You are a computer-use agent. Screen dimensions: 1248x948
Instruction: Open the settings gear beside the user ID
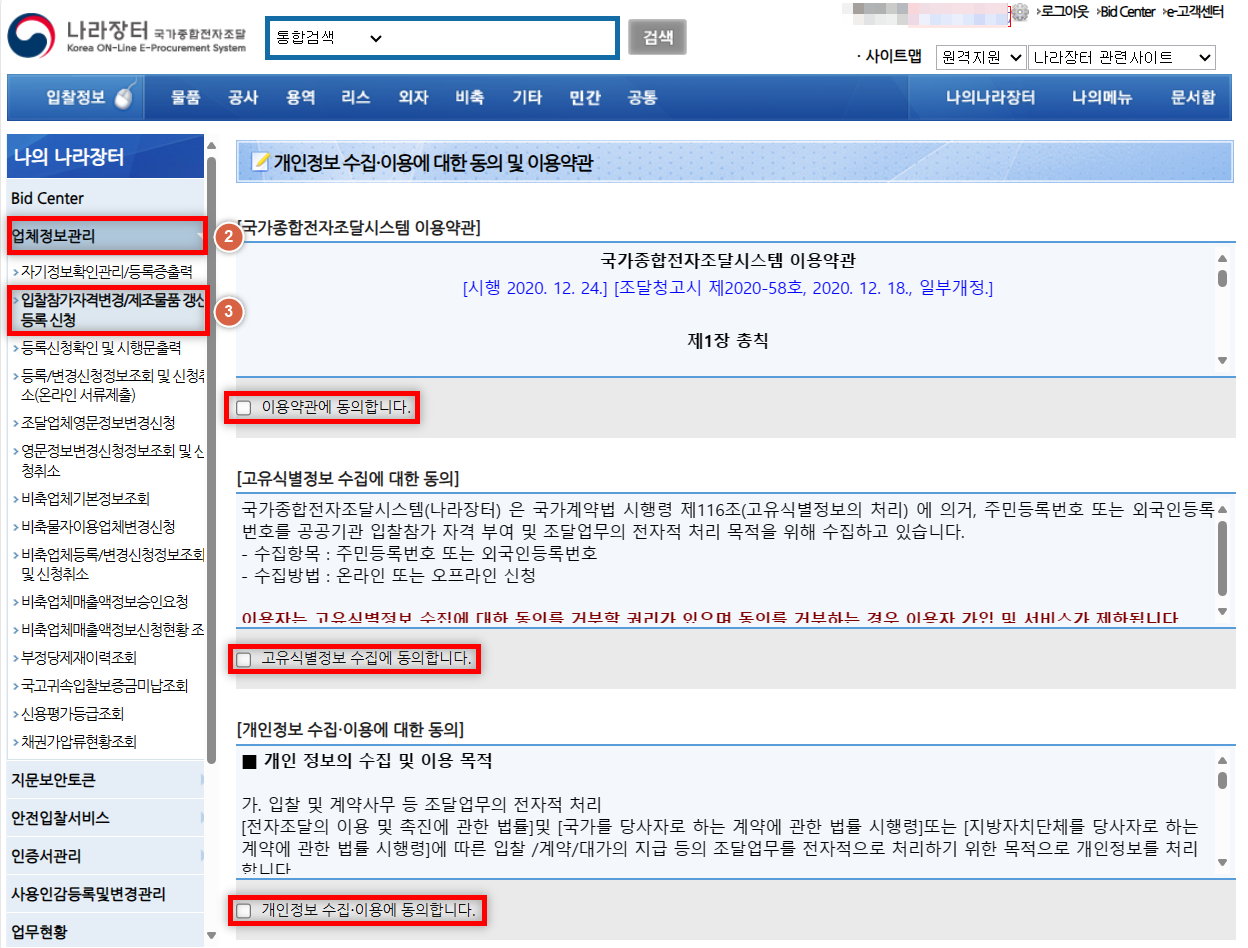point(1020,12)
